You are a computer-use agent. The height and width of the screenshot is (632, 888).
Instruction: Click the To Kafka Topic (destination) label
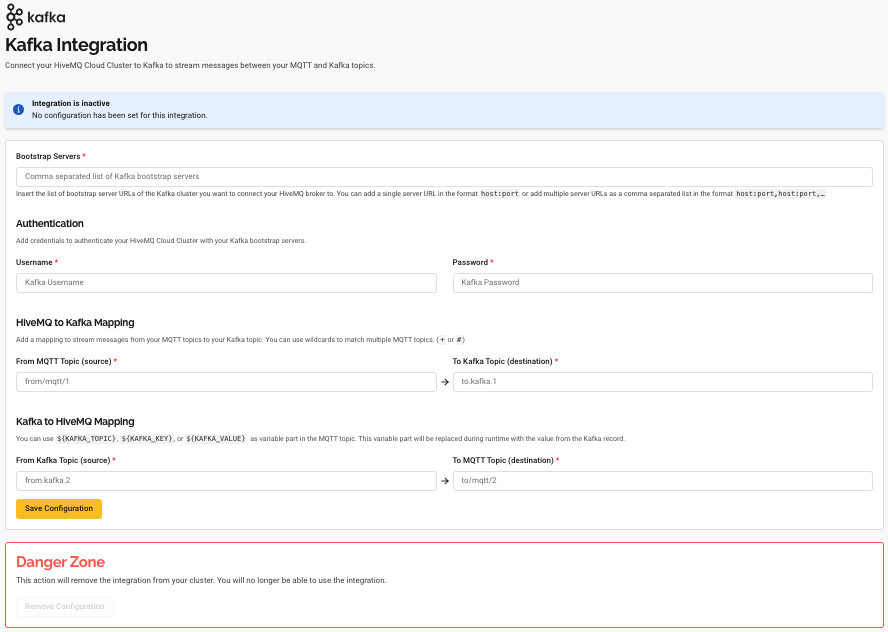(502, 361)
